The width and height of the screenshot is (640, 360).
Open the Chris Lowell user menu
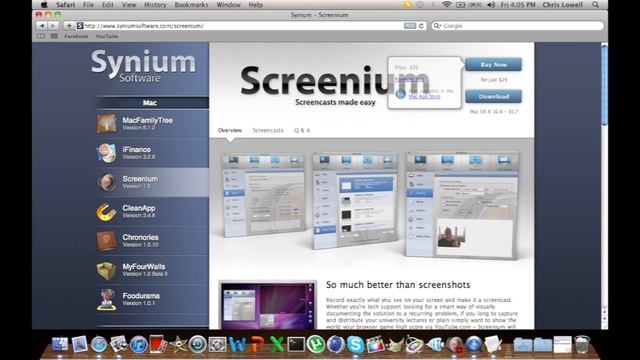click(x=562, y=4)
